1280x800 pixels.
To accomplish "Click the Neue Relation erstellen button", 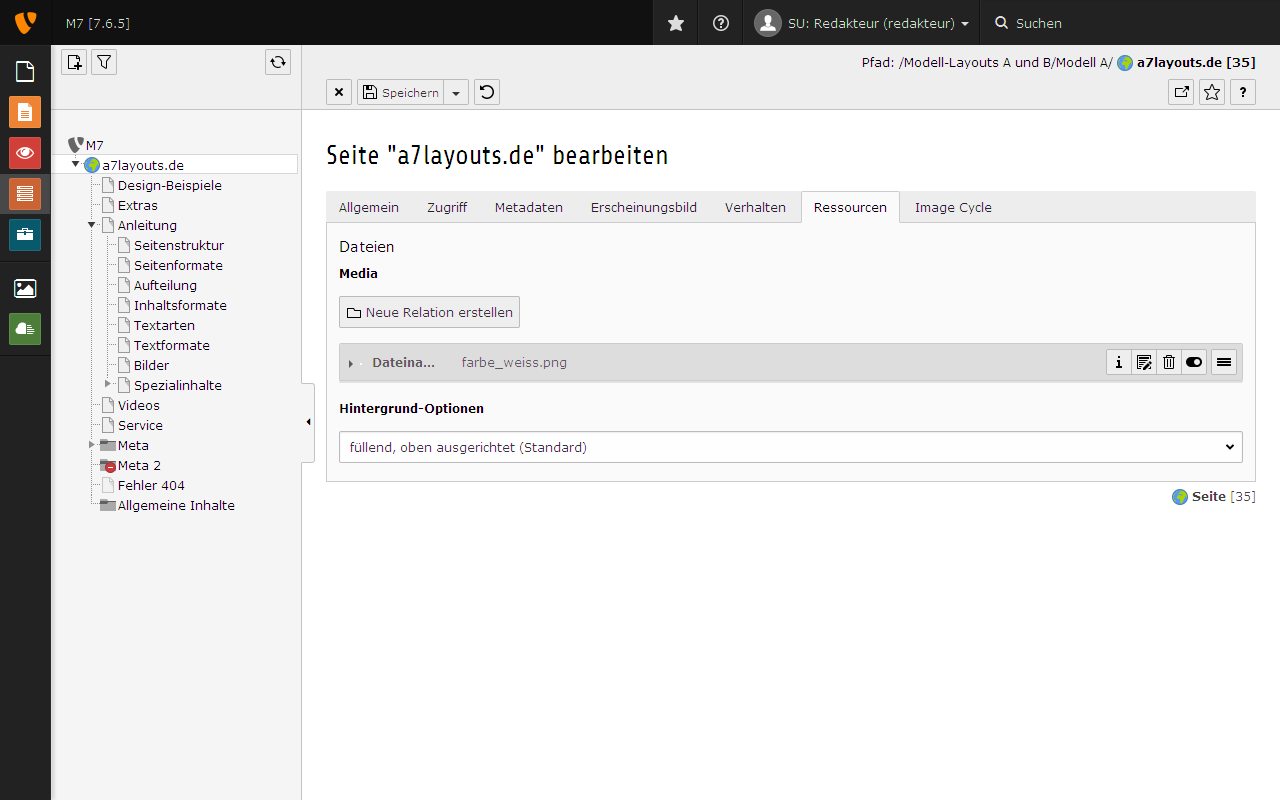I will click(x=429, y=312).
